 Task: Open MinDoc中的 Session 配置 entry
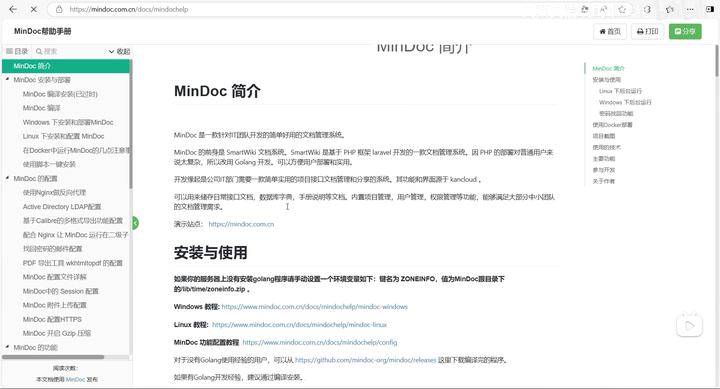coord(61,291)
